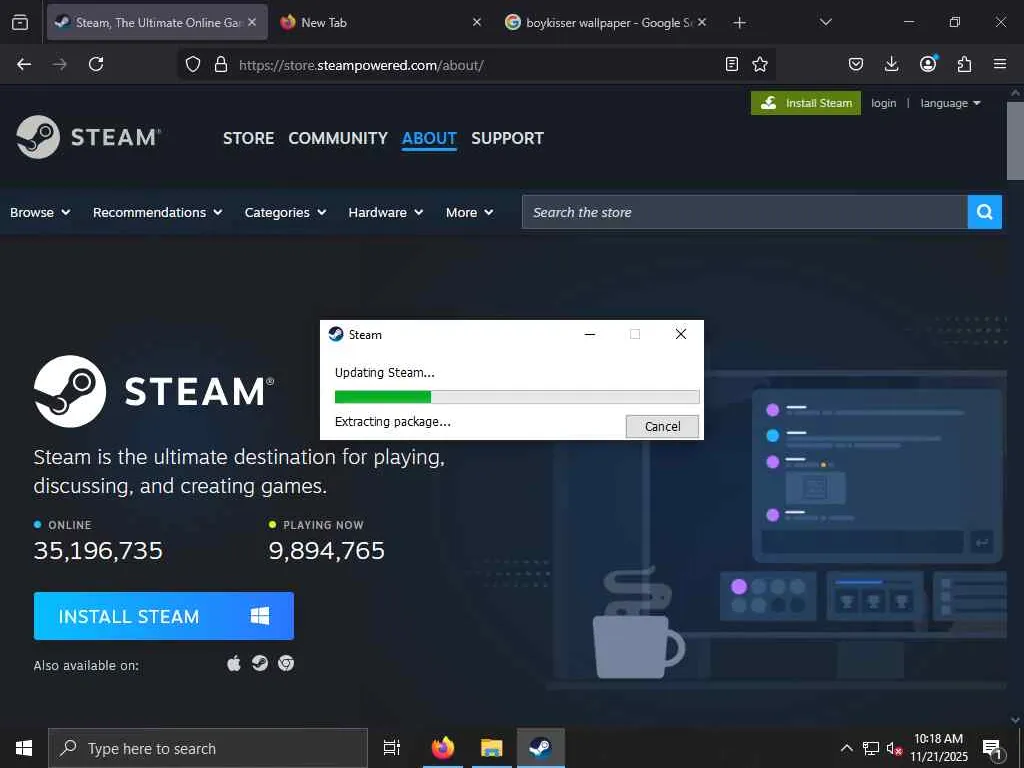Expand the Recommendations dropdown

pyautogui.click(x=157, y=212)
